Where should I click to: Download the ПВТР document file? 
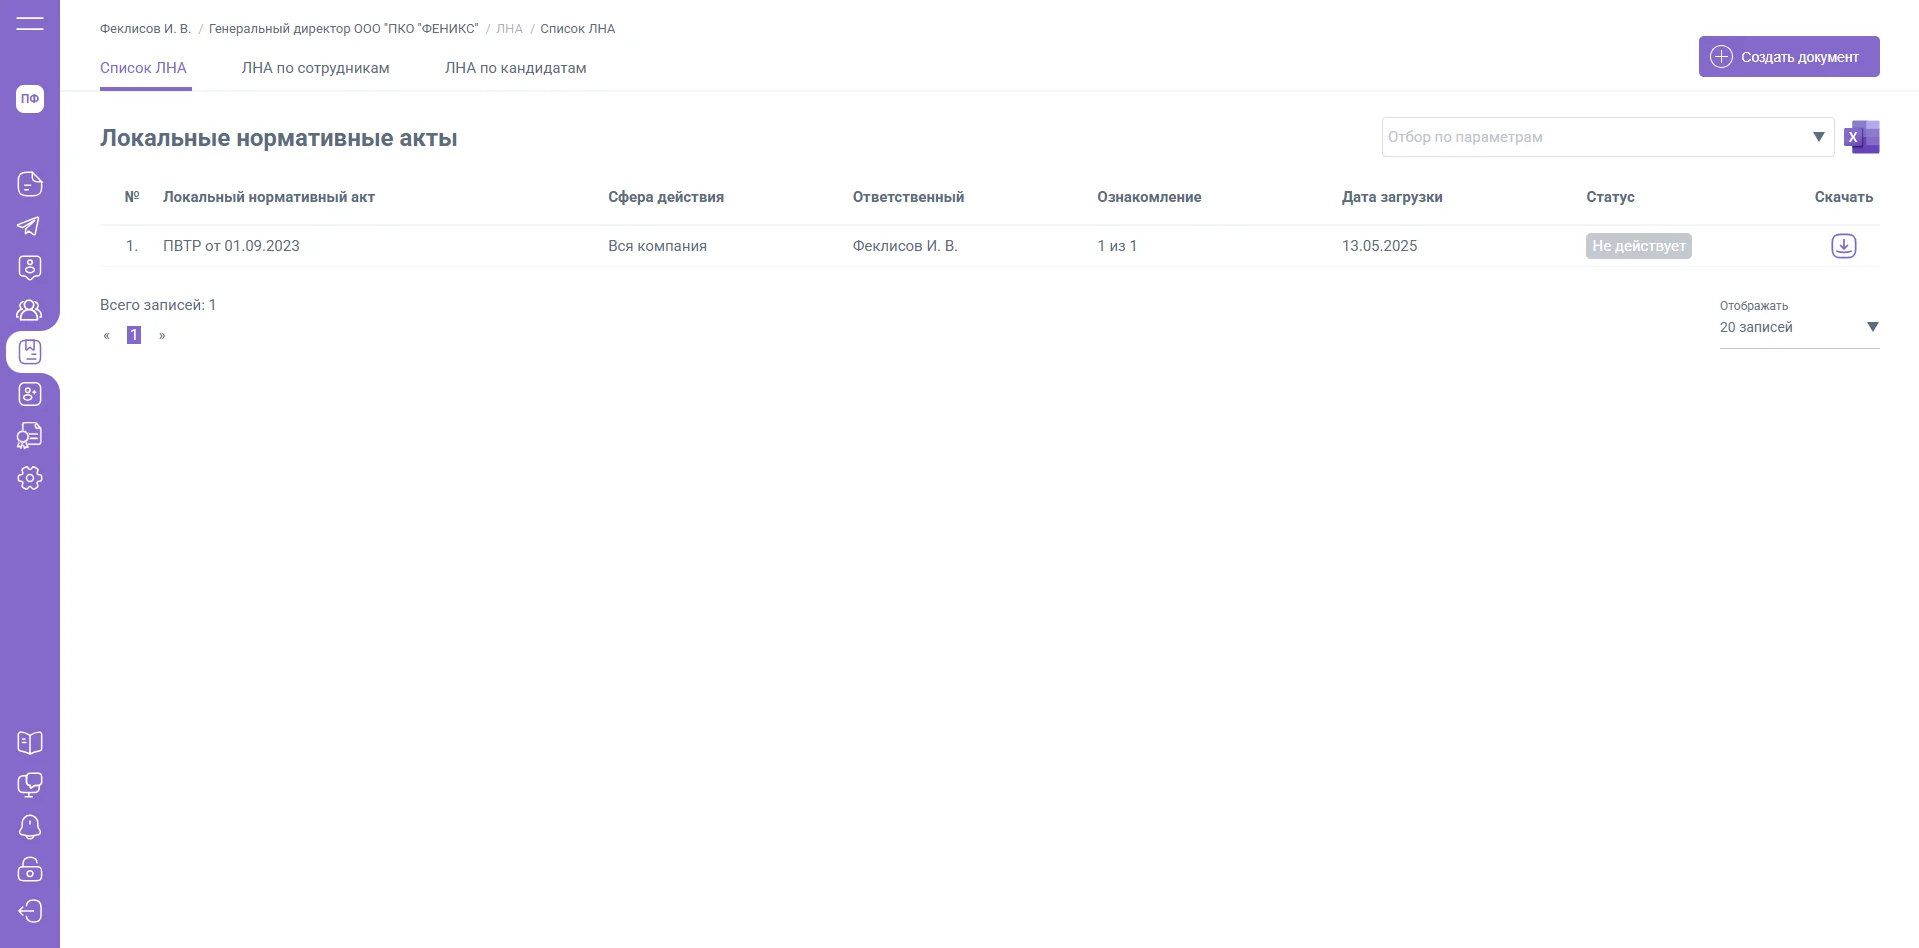[x=1843, y=246]
